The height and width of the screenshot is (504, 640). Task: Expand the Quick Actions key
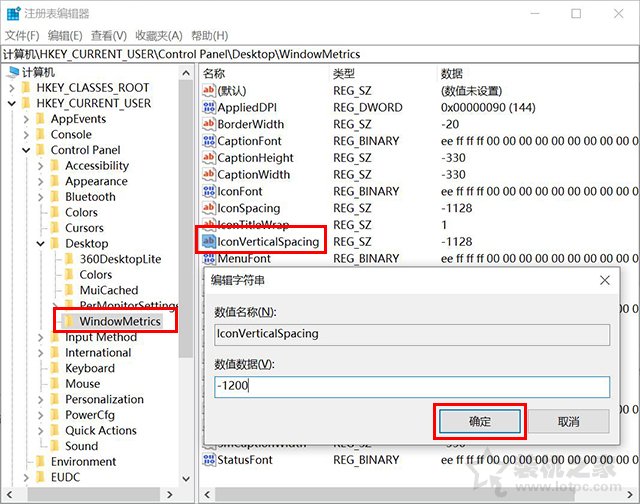pos(40,431)
